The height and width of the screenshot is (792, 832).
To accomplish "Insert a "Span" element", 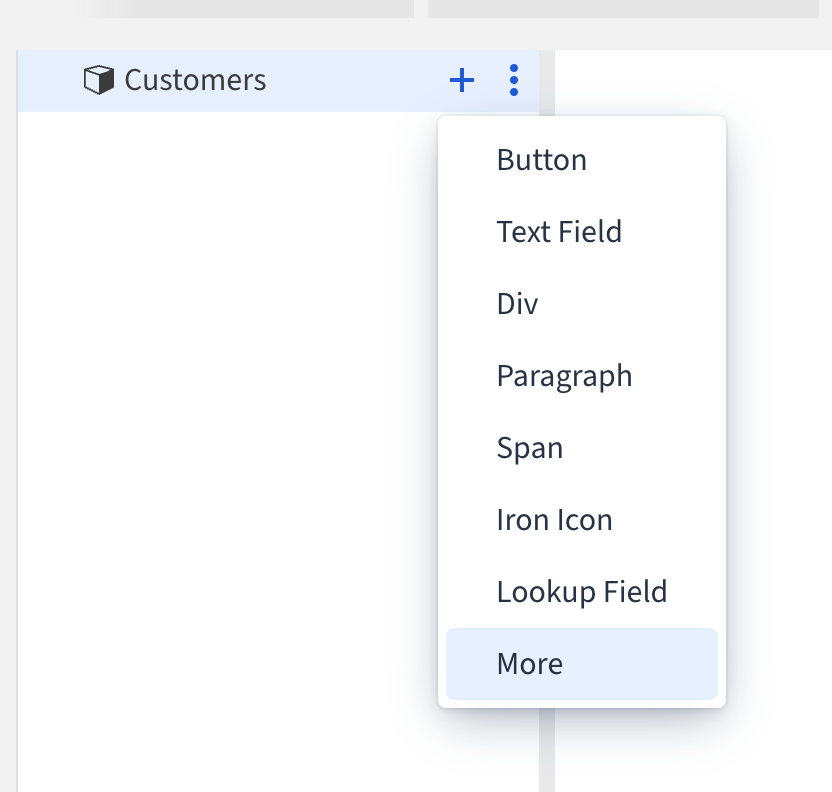I will pos(530,447).
